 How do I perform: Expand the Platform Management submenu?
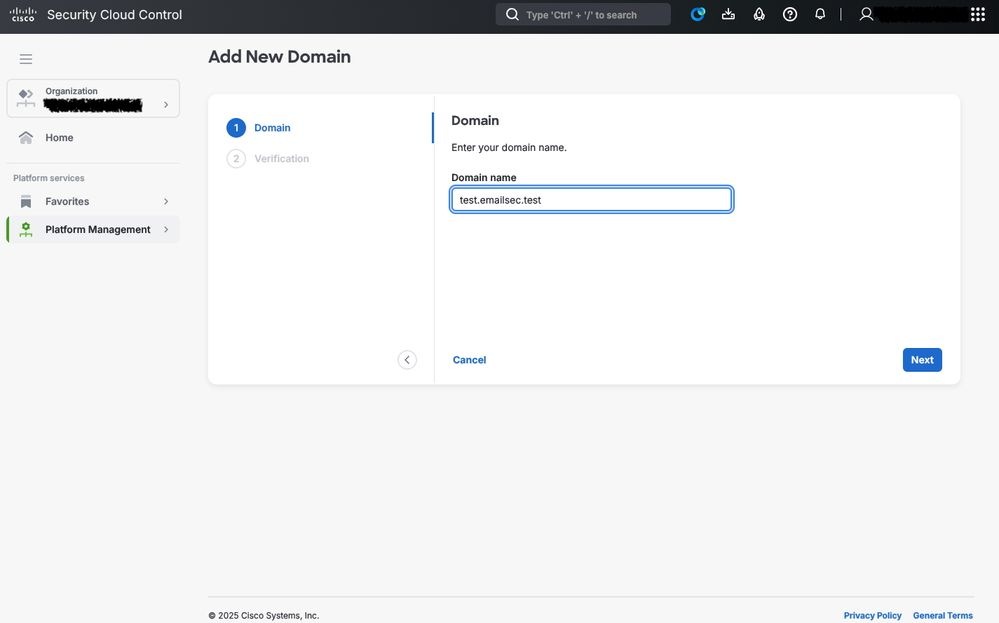[166, 230]
